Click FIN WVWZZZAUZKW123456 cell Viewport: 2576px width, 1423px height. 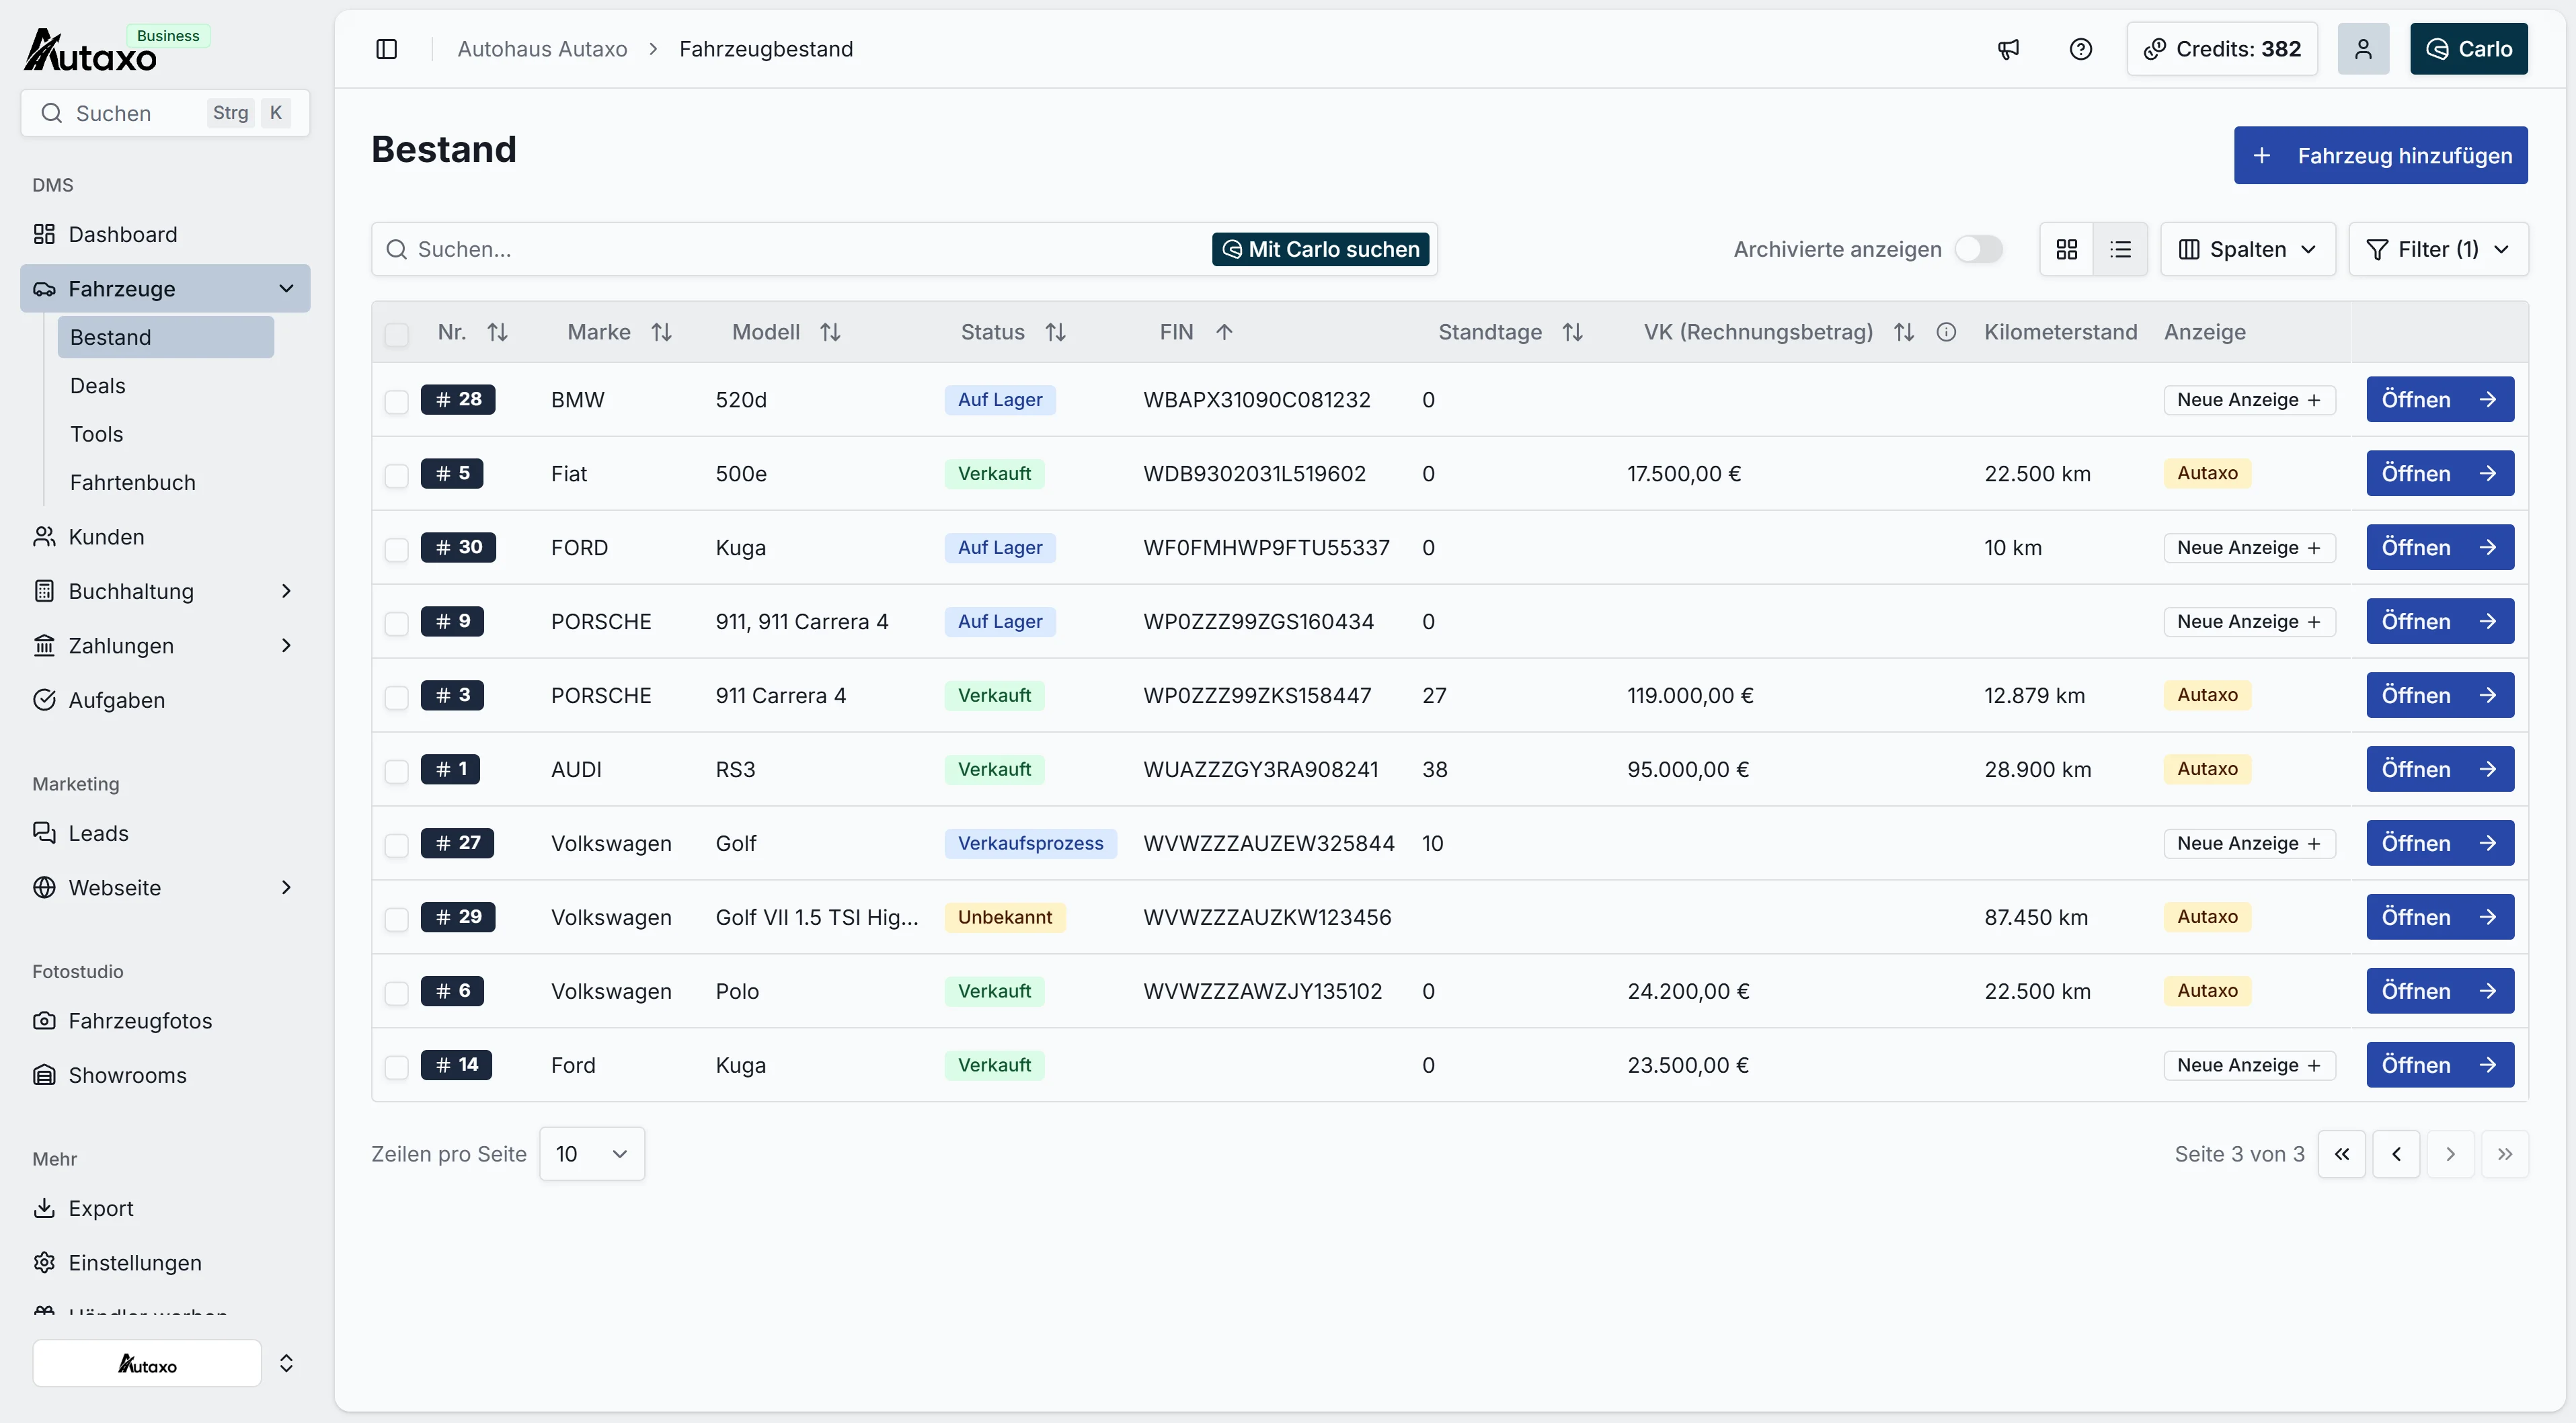pos(1267,918)
